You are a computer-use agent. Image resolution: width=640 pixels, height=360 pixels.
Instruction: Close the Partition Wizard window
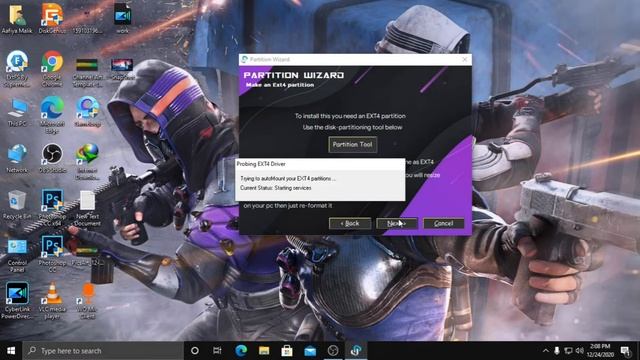click(464, 59)
